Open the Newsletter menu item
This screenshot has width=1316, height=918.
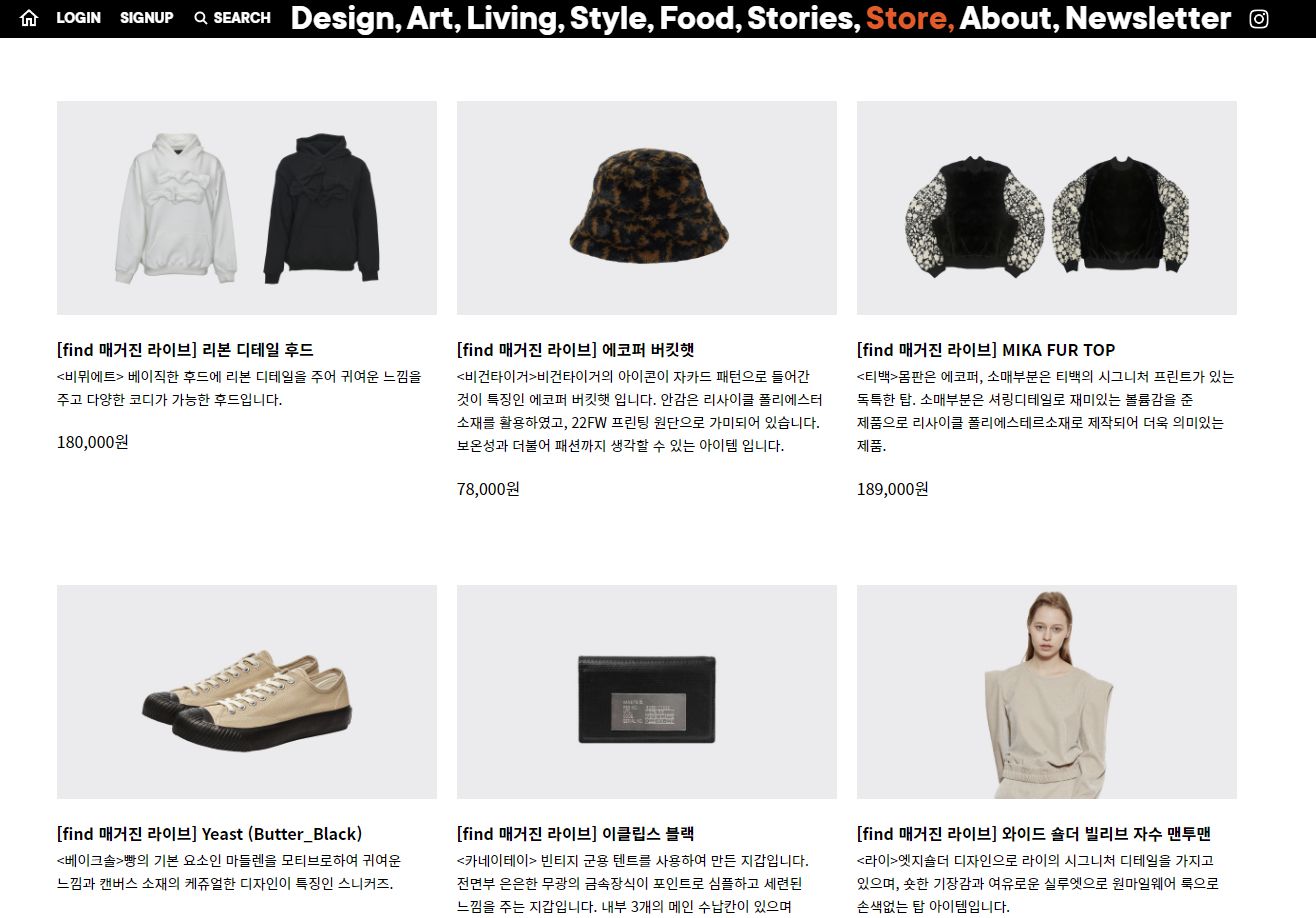pyautogui.click(x=1148, y=18)
